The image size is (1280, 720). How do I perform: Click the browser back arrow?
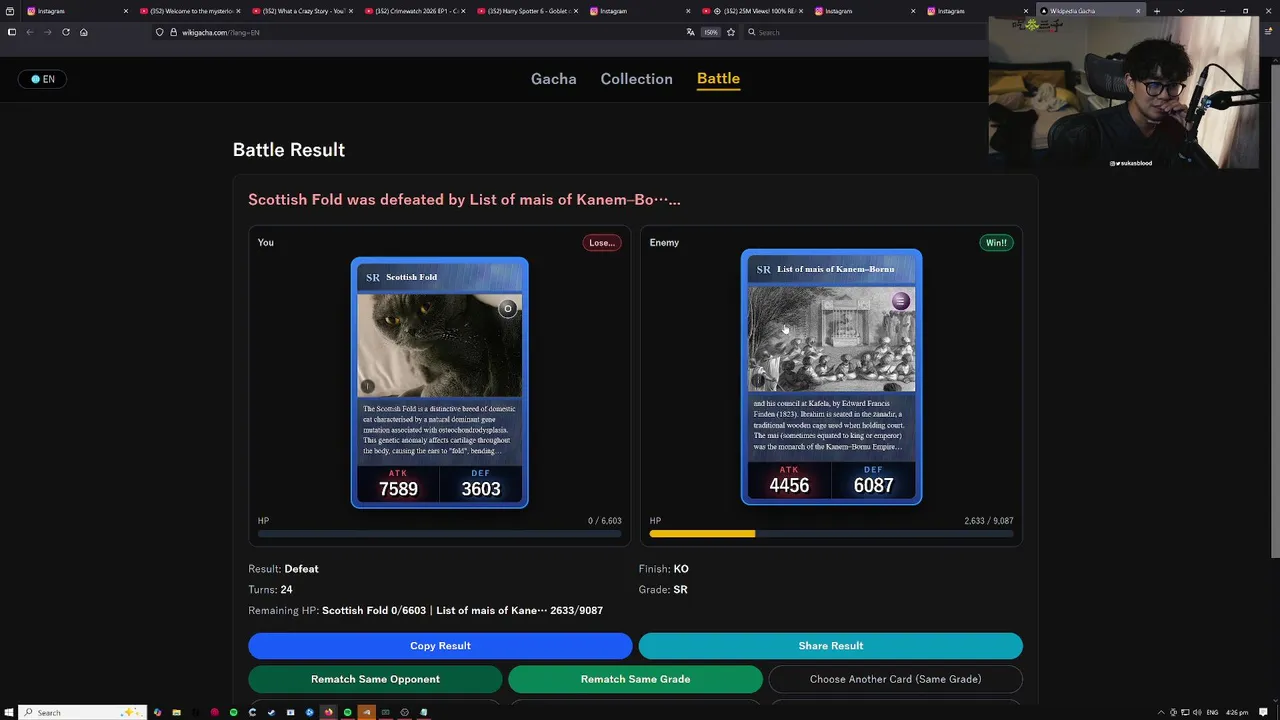29,32
